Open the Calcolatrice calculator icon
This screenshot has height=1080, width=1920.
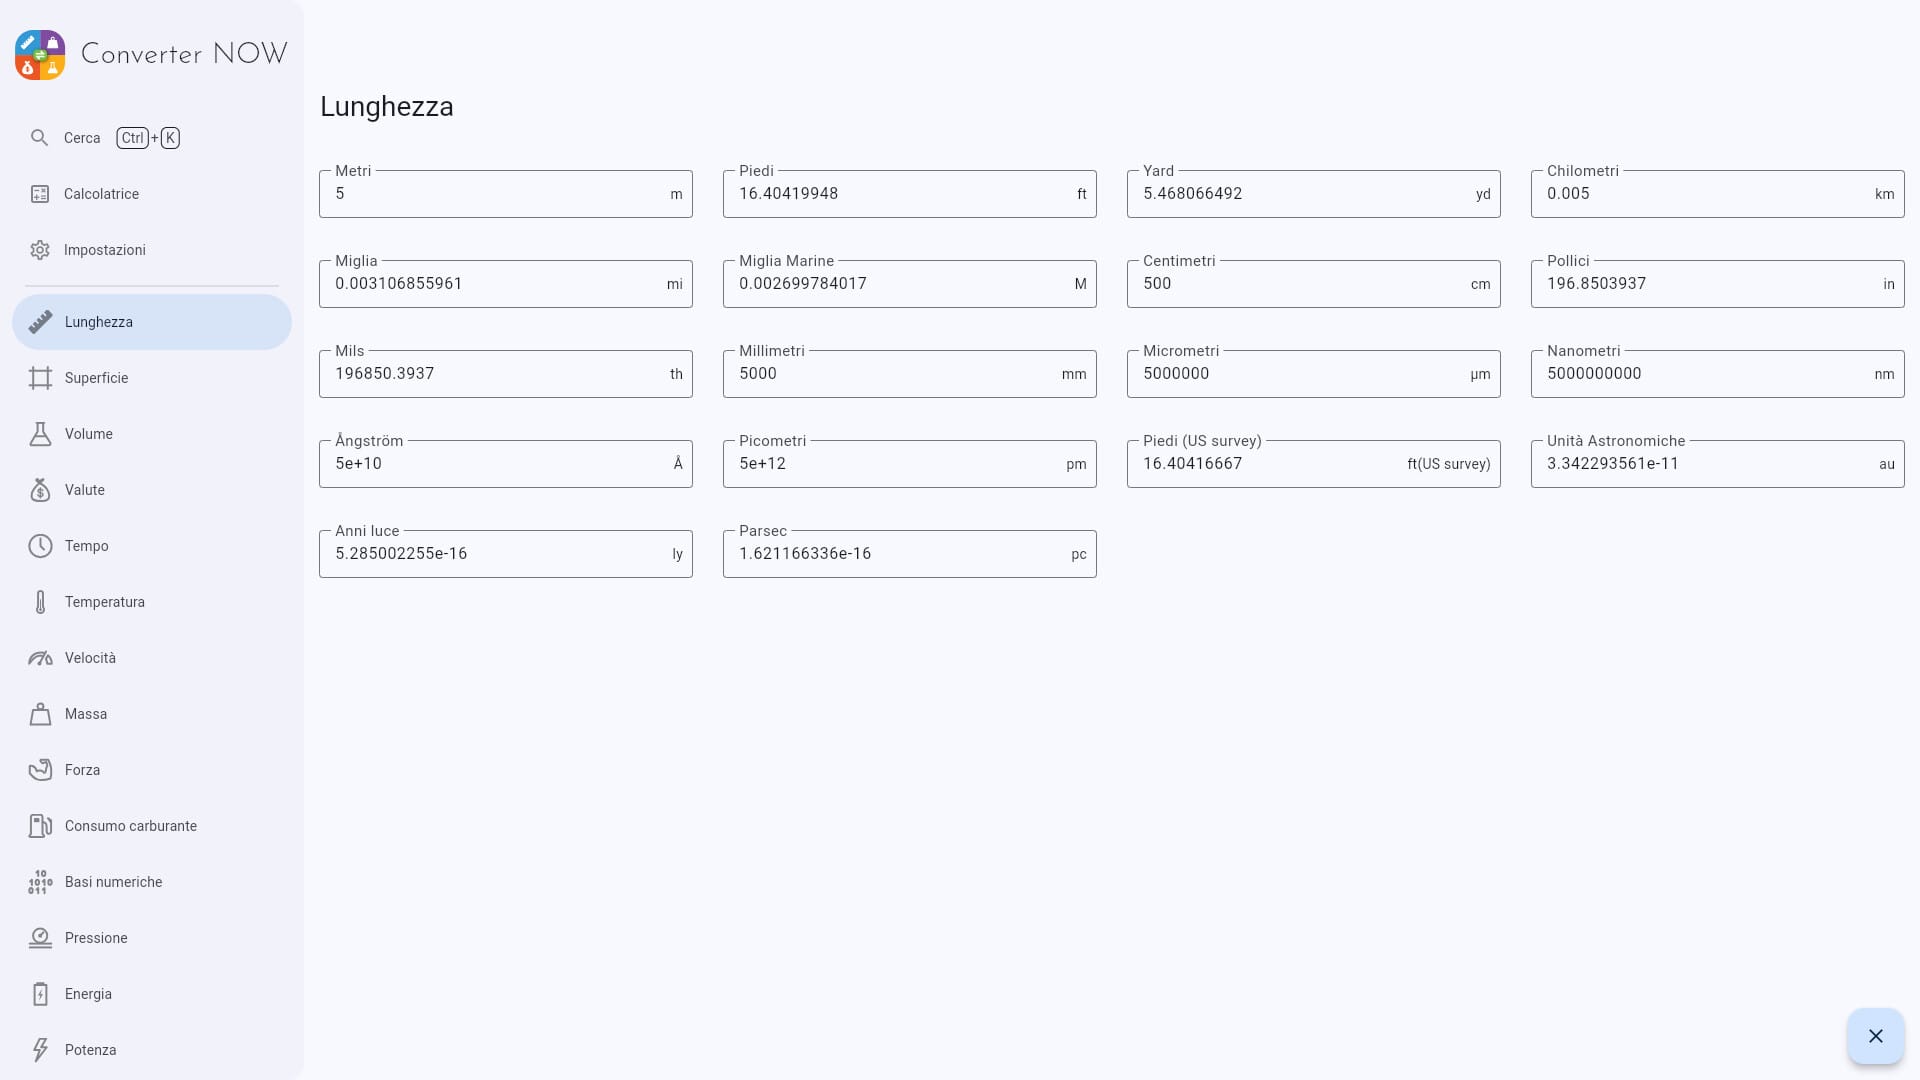point(39,194)
